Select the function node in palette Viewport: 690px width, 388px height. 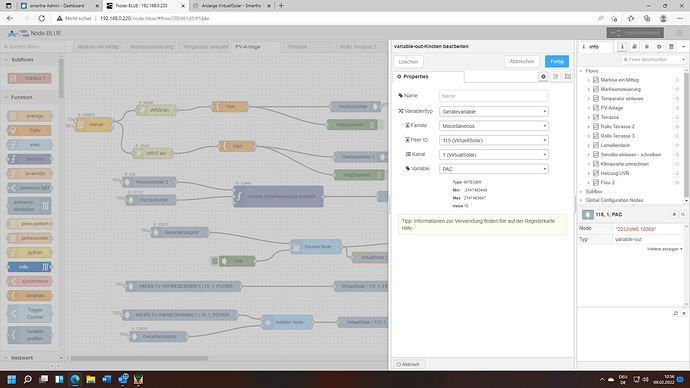tap(29, 159)
